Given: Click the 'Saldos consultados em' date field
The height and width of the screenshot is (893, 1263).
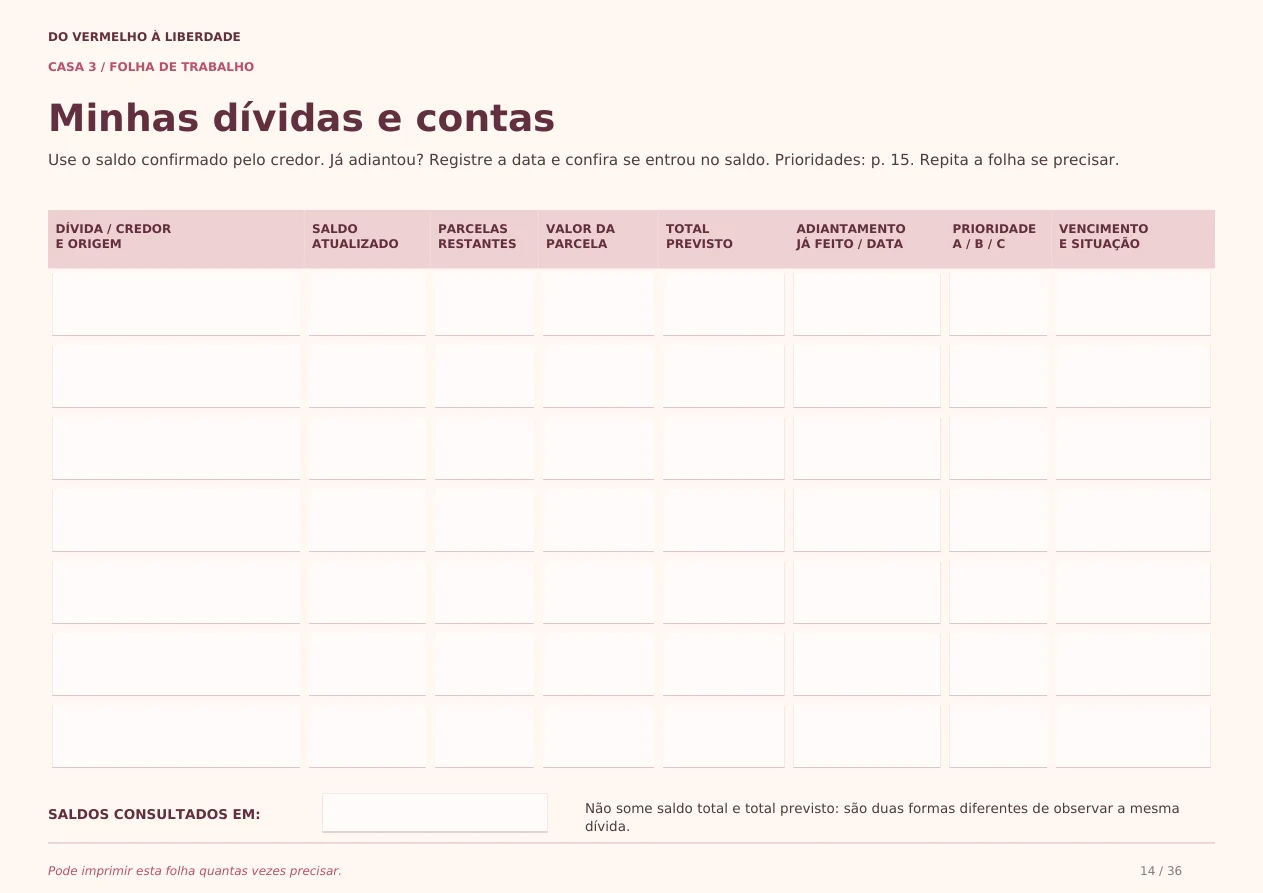Looking at the screenshot, I should point(435,813).
